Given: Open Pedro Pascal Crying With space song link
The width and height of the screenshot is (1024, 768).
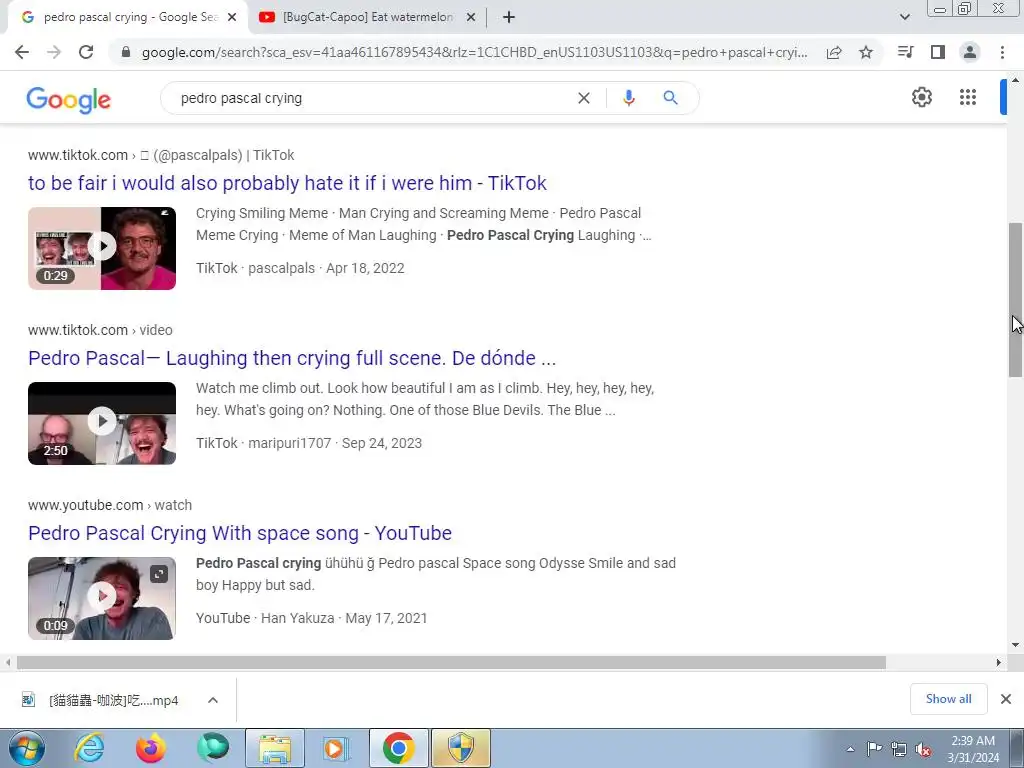Looking at the screenshot, I should tap(240, 533).
